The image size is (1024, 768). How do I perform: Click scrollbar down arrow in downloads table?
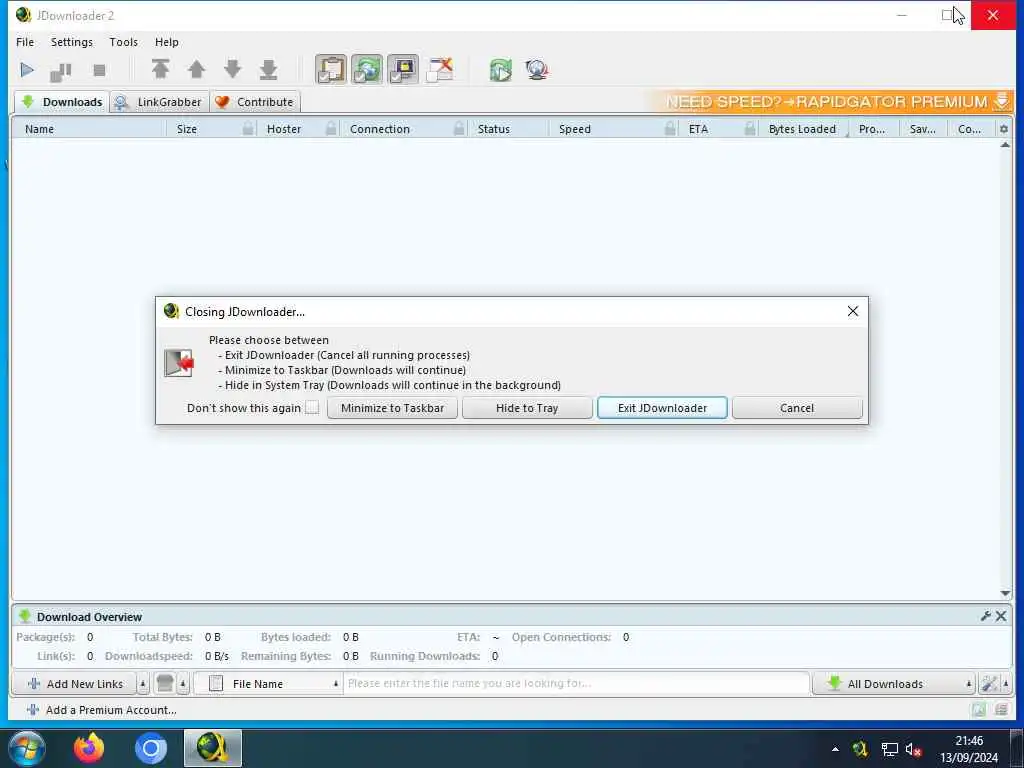(x=1005, y=593)
